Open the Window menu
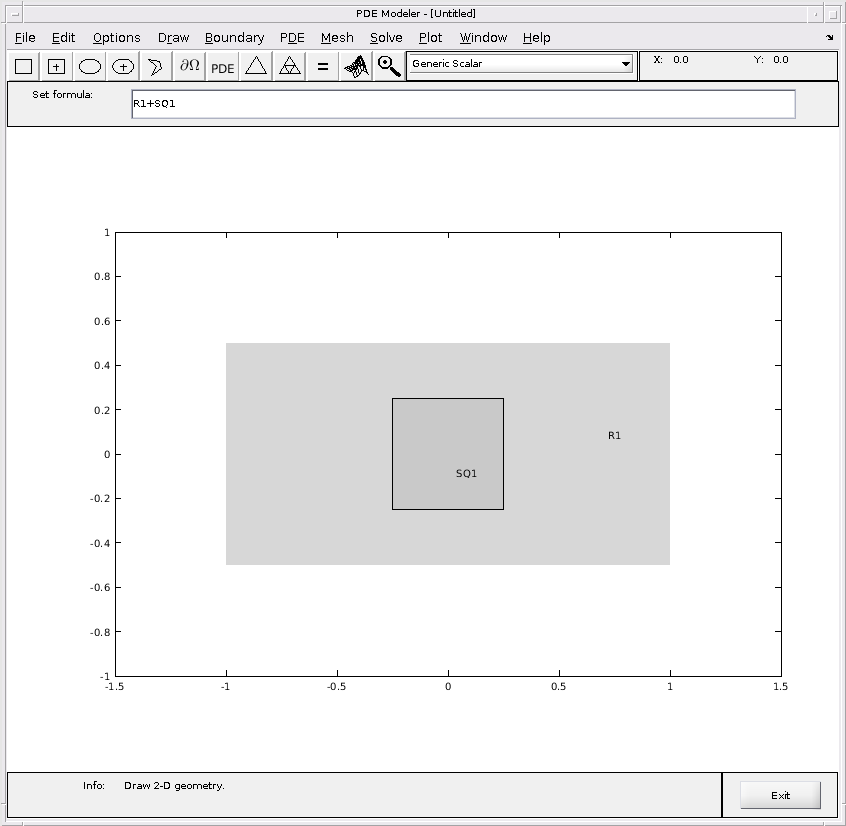The width and height of the screenshot is (846, 826). point(483,38)
